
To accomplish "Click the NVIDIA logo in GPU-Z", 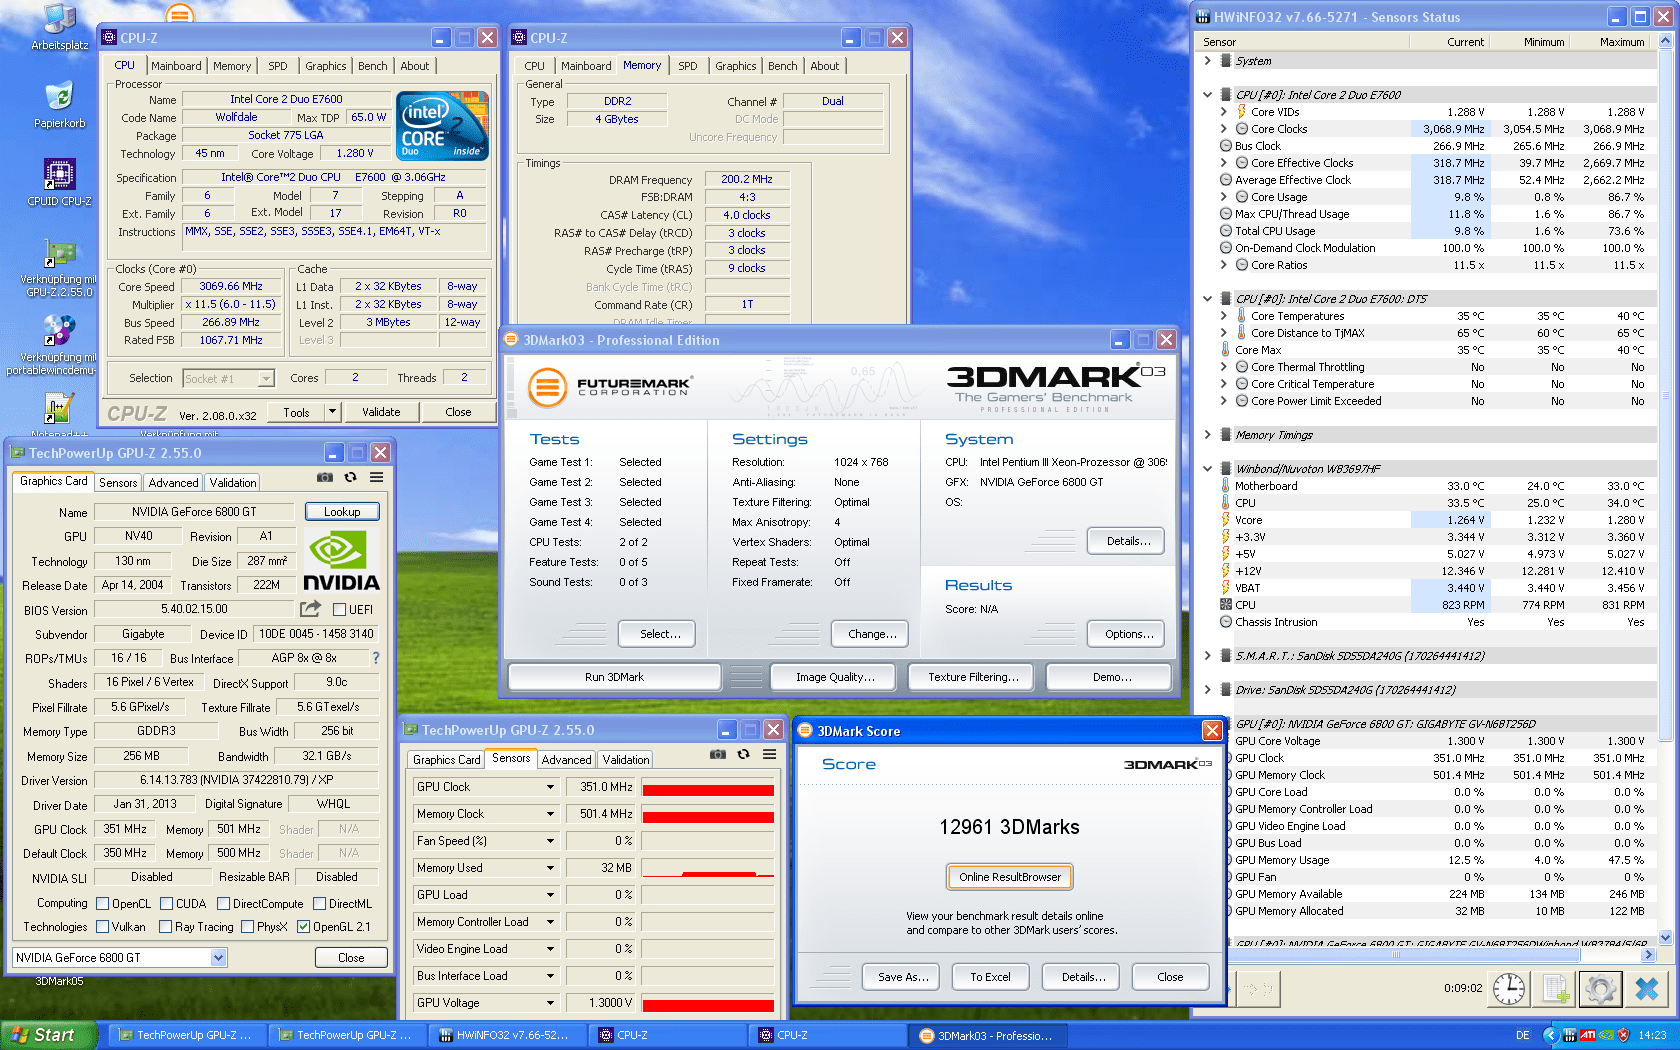I will click(x=341, y=561).
